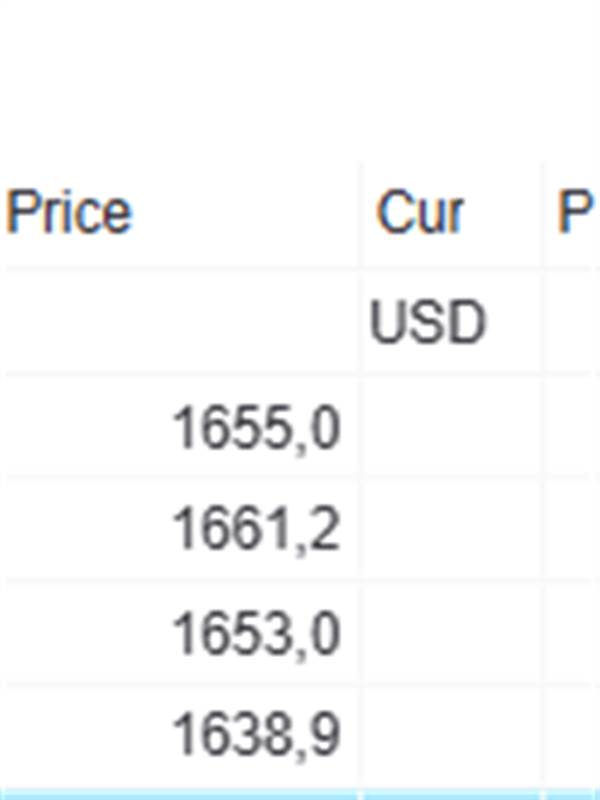Click the empty Price cell beside USD
The image size is (600, 800).
pos(180,324)
